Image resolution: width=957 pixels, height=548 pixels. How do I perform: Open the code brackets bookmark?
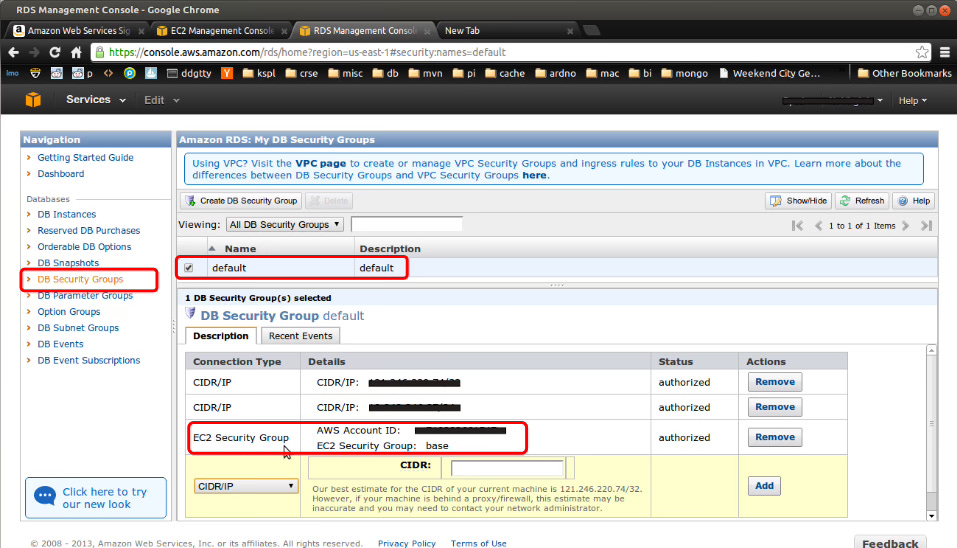point(109,73)
